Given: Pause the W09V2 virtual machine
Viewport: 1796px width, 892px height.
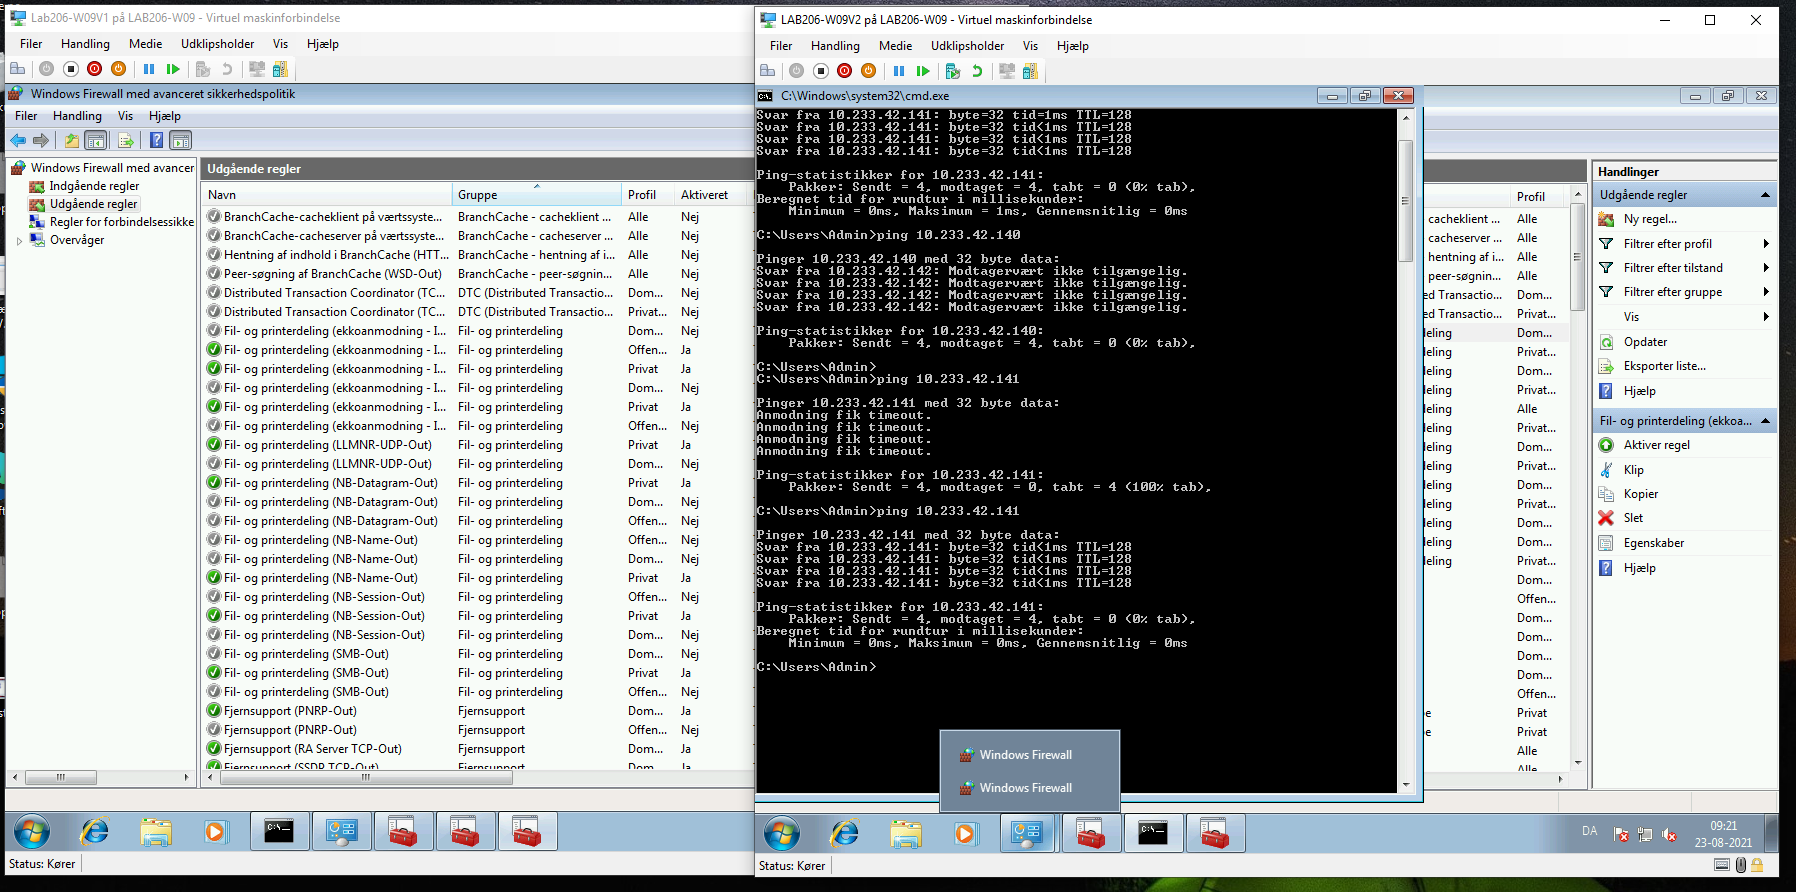Looking at the screenshot, I should click(899, 71).
